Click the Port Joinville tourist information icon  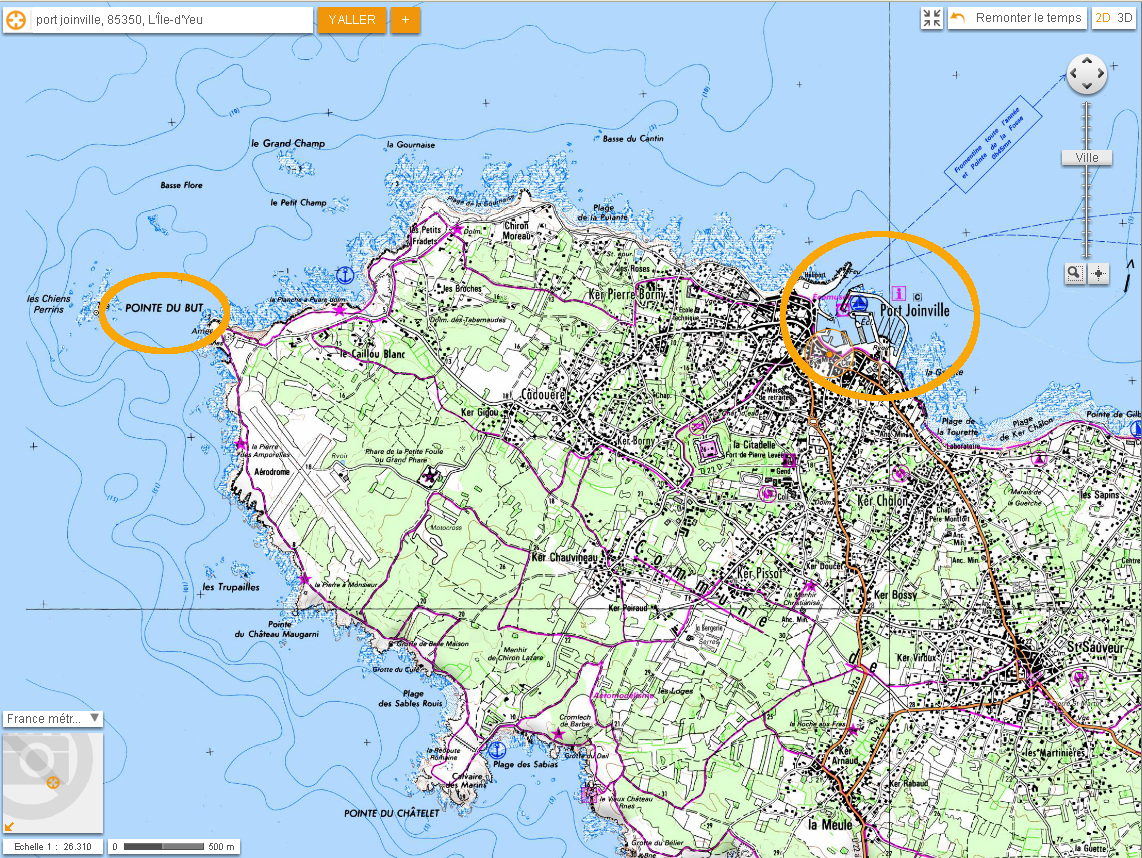pos(897,293)
